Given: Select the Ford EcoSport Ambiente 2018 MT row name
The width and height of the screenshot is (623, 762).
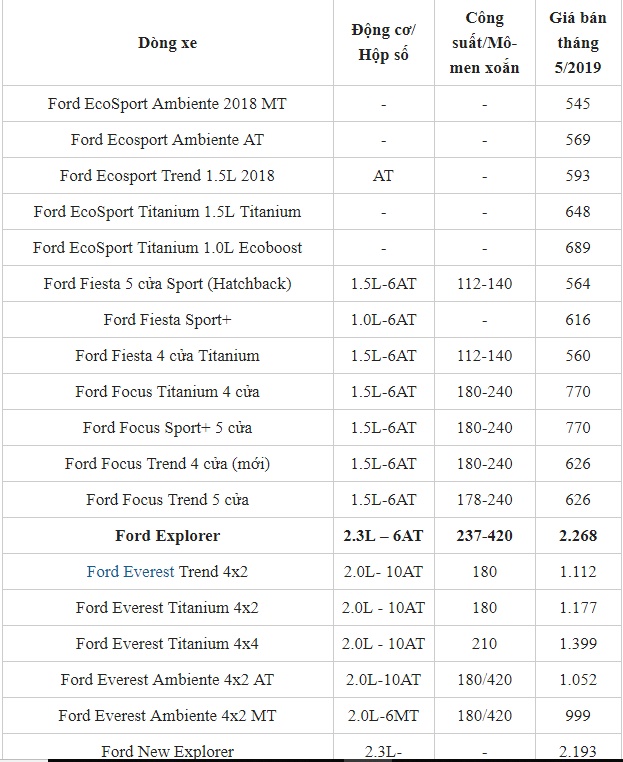Looking at the screenshot, I should 167,104.
